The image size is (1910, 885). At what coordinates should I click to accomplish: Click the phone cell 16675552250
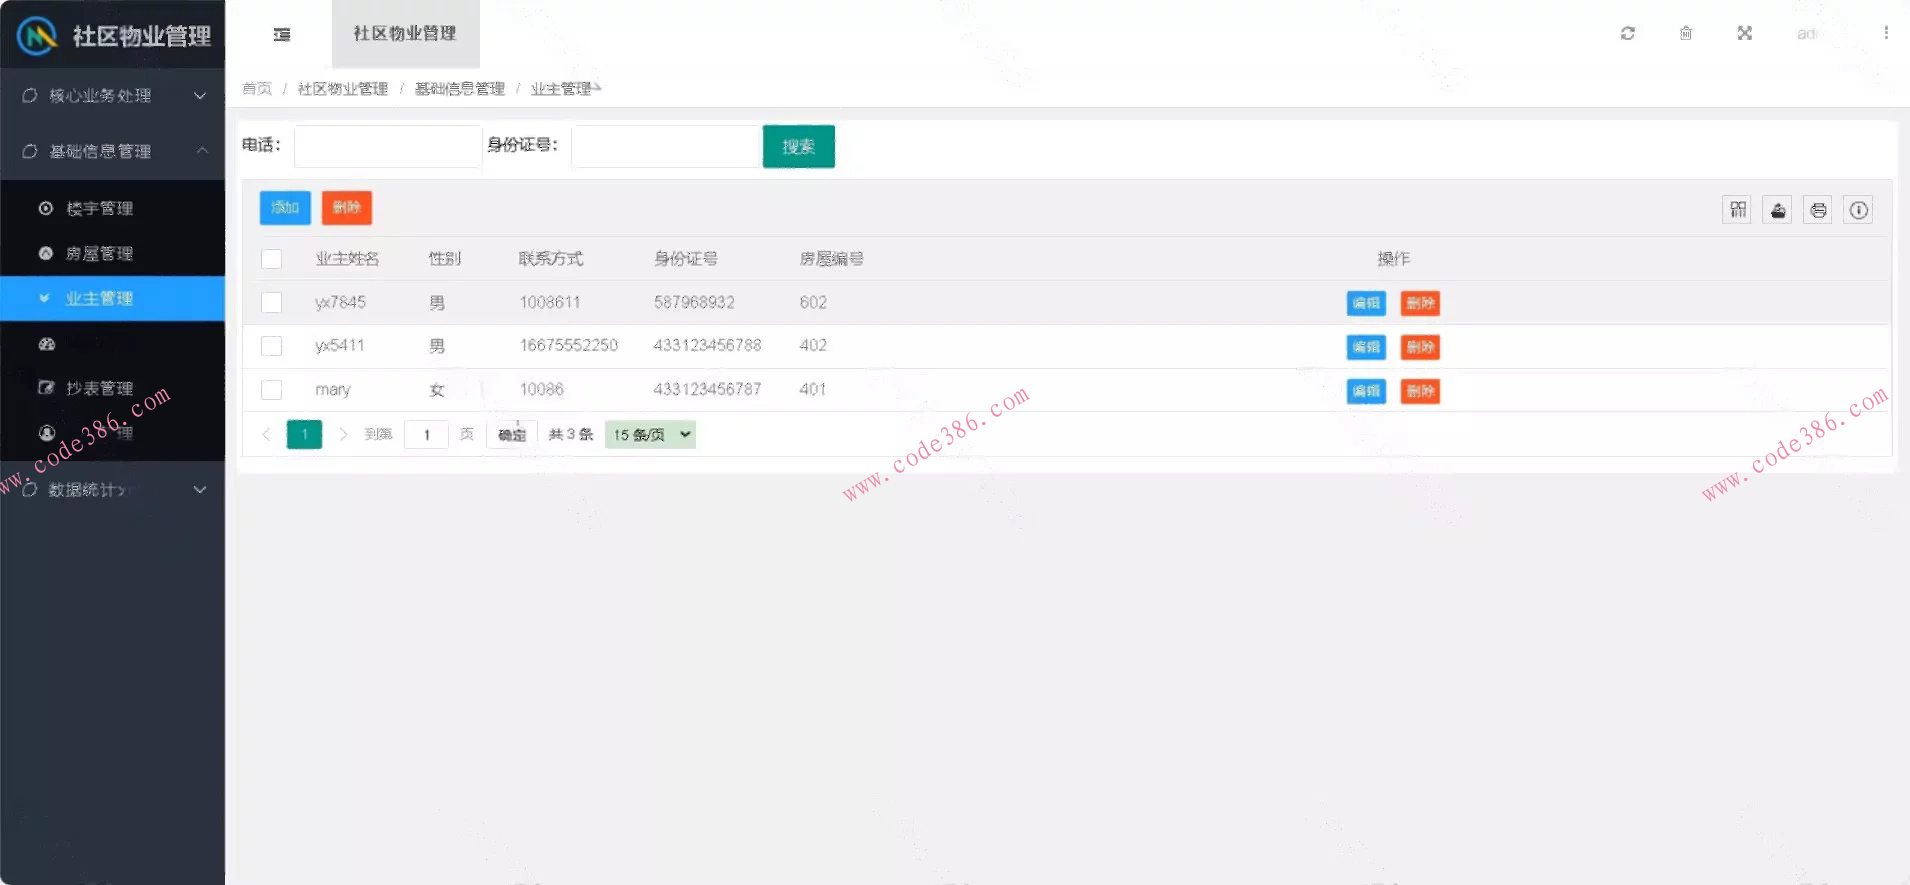tap(569, 346)
